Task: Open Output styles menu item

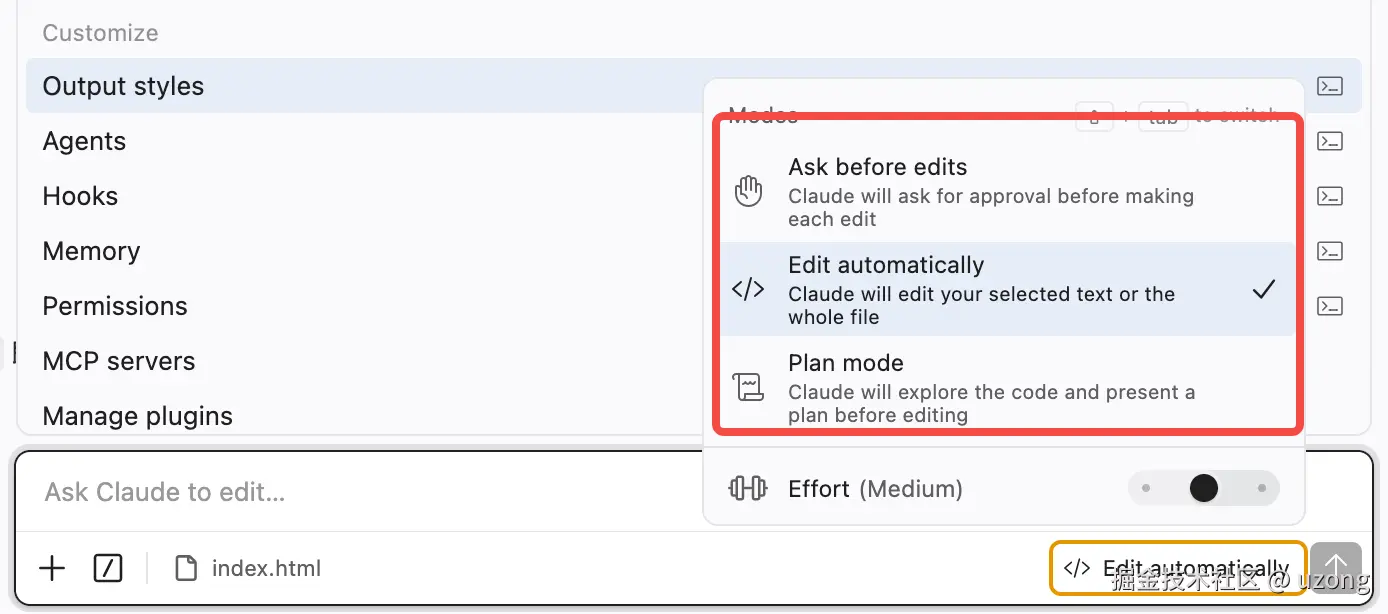Action: [123, 86]
